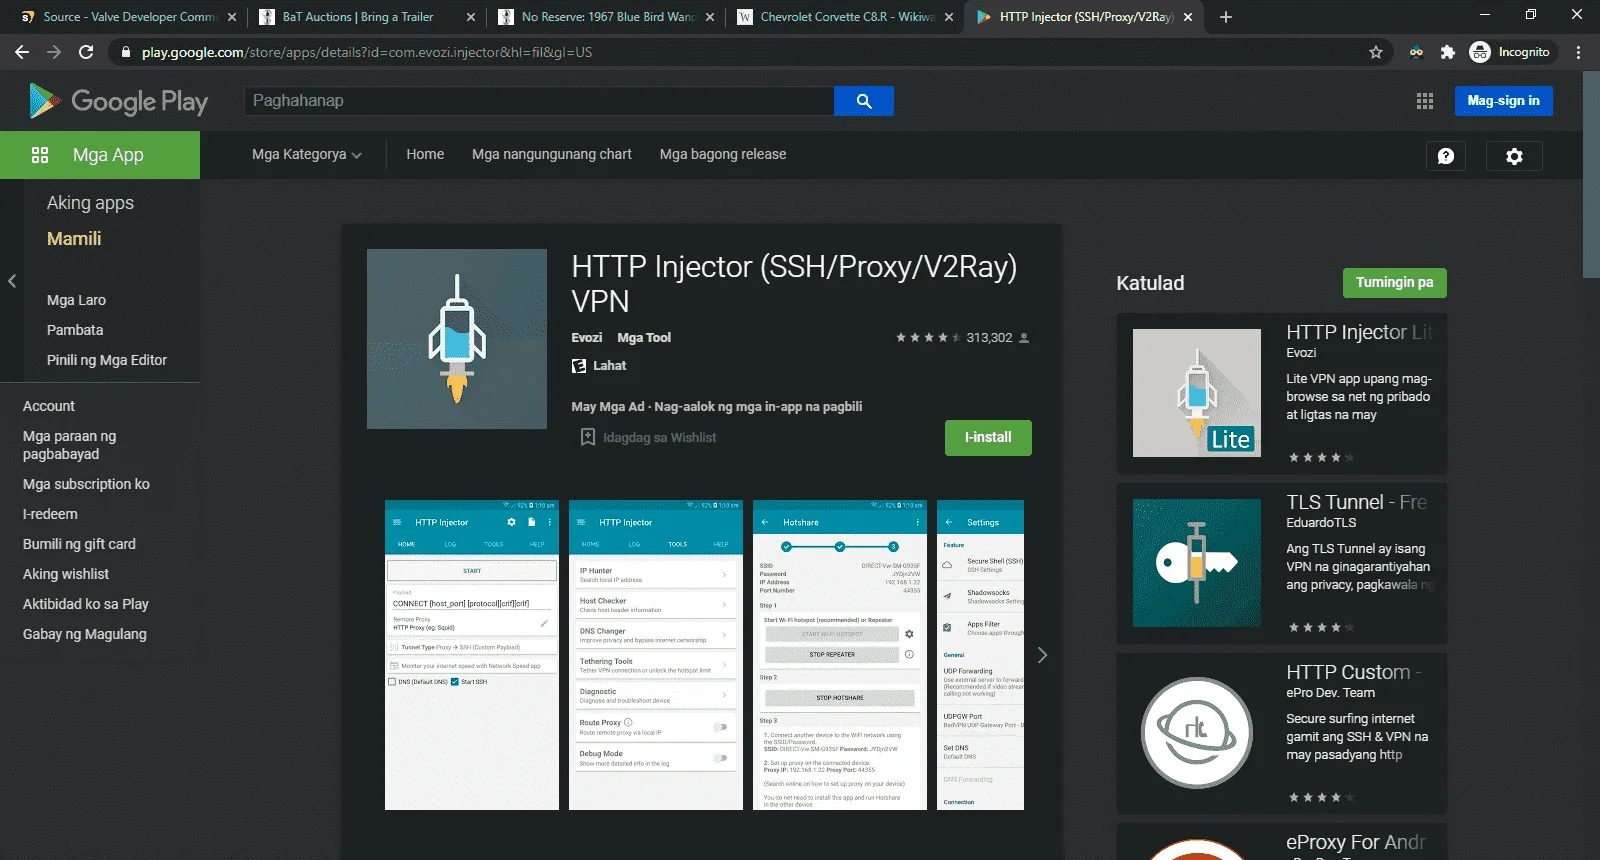Open the Google apps grid icon
Viewport: 1600px width, 860px height.
(x=1425, y=101)
